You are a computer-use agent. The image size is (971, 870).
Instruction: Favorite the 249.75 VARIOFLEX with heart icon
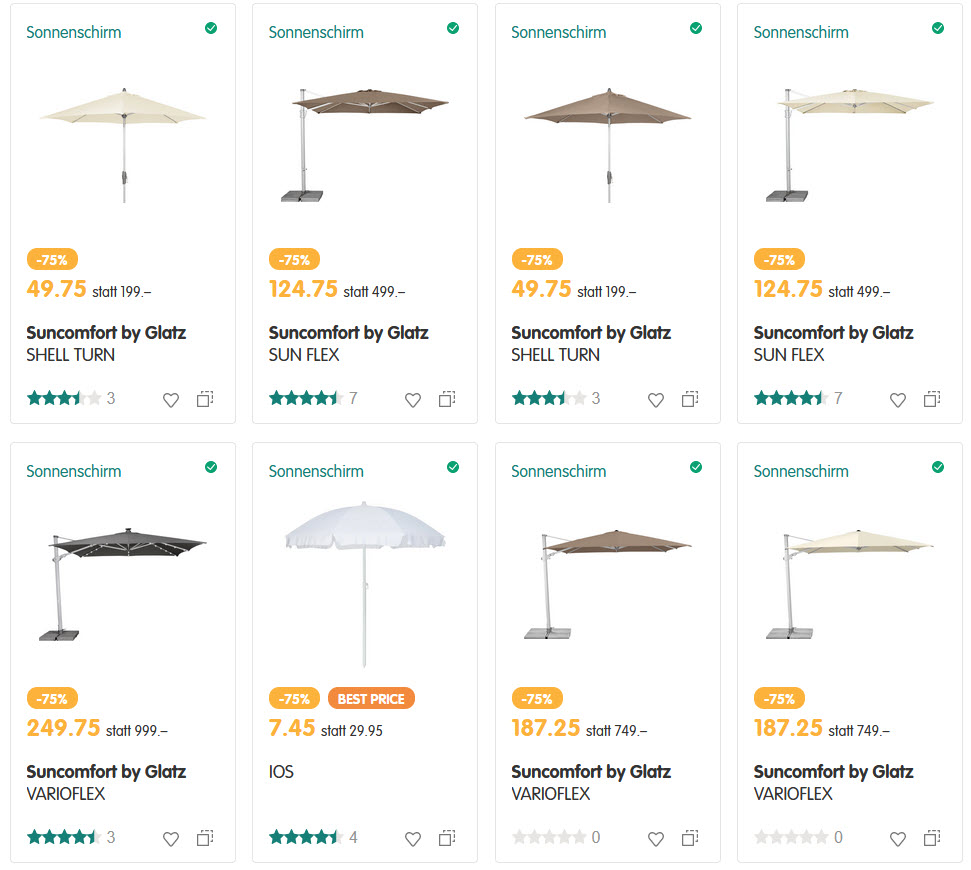click(171, 838)
